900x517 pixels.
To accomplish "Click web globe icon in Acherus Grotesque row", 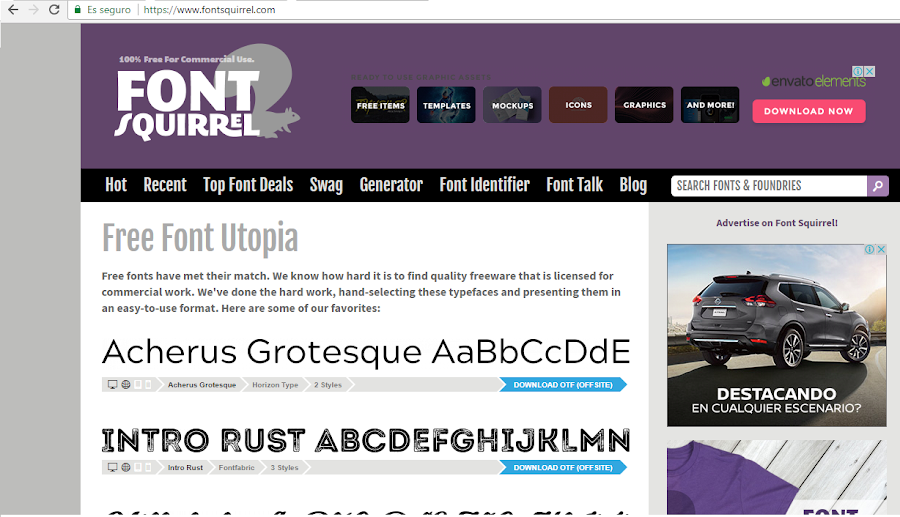I will coord(126,384).
